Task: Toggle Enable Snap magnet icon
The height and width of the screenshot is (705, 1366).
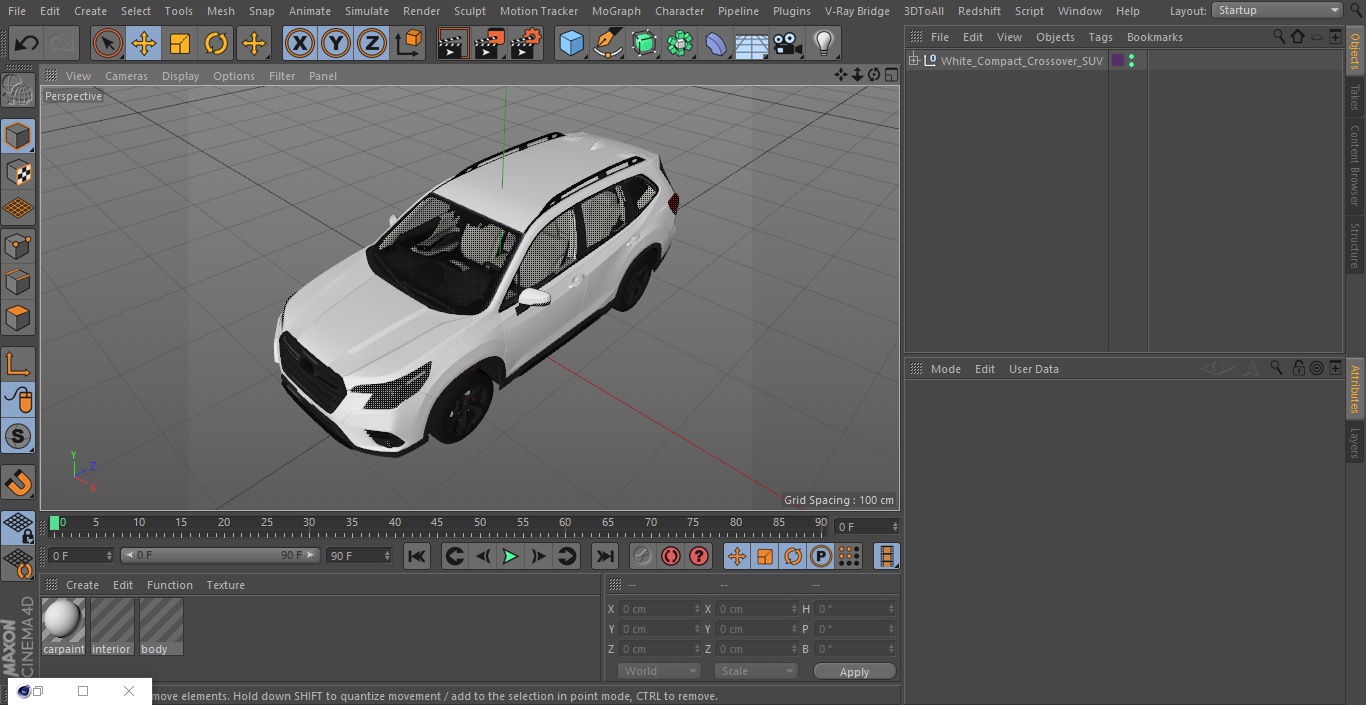Action: [x=18, y=483]
